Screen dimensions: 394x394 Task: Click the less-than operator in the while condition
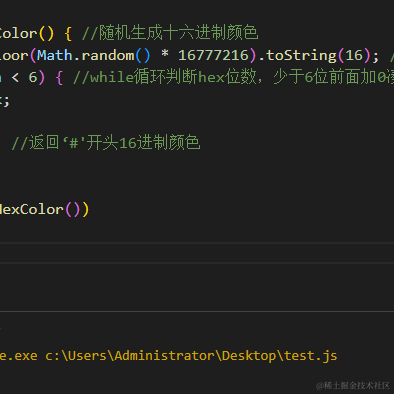(x=15, y=78)
